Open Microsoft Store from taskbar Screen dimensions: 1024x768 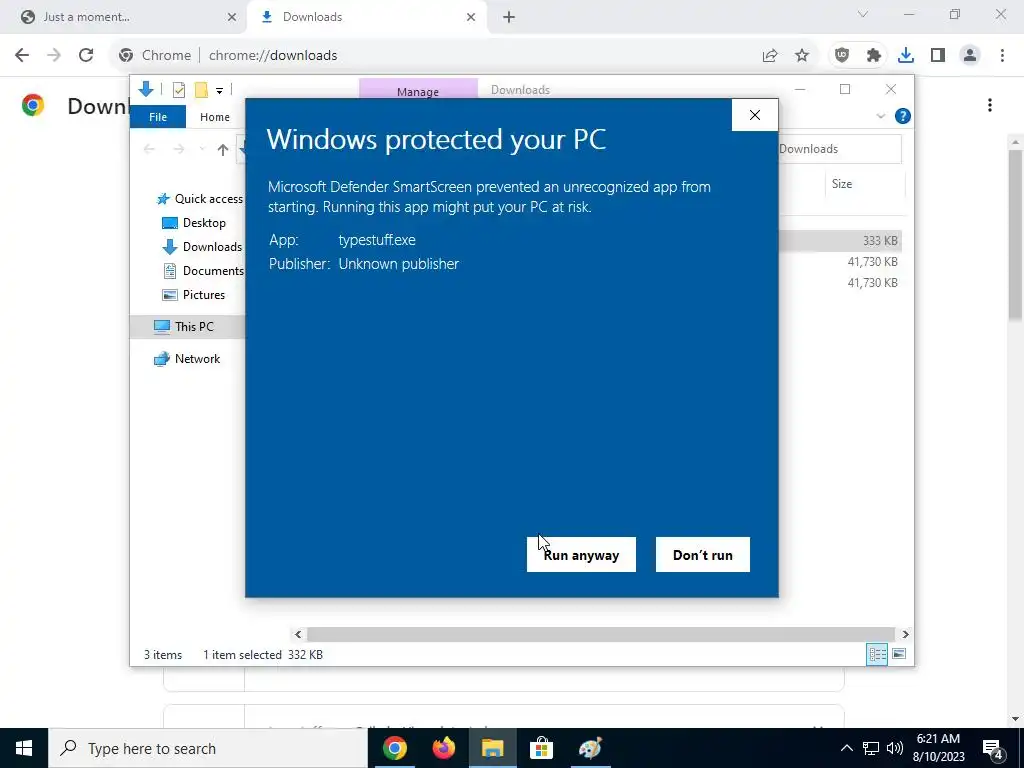point(541,748)
